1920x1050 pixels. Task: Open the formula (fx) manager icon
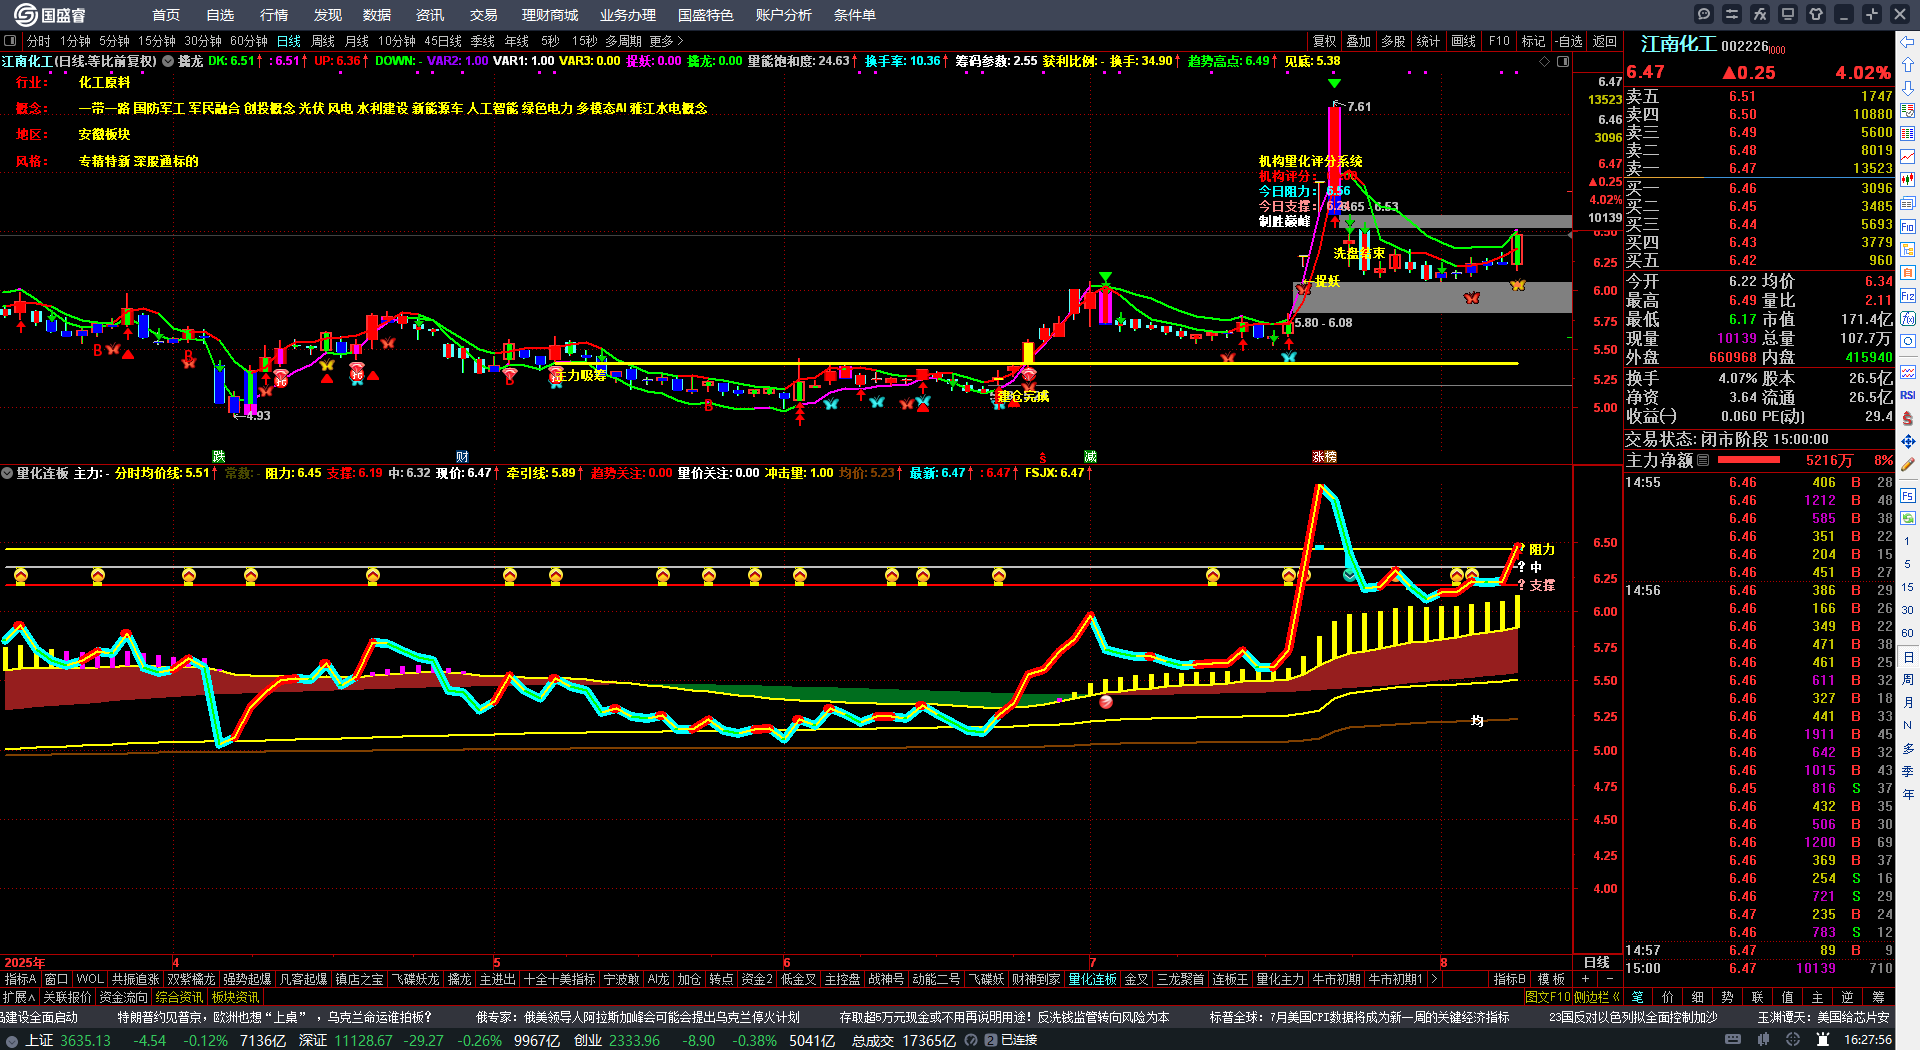[1760, 14]
